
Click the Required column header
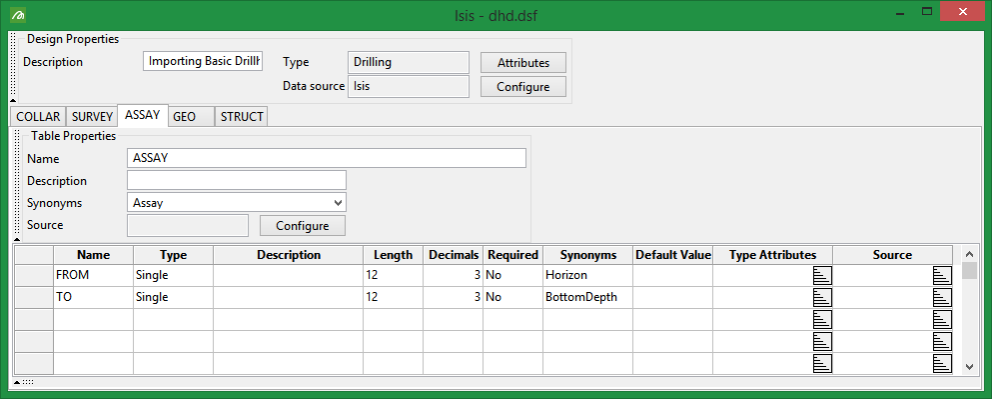pos(513,255)
